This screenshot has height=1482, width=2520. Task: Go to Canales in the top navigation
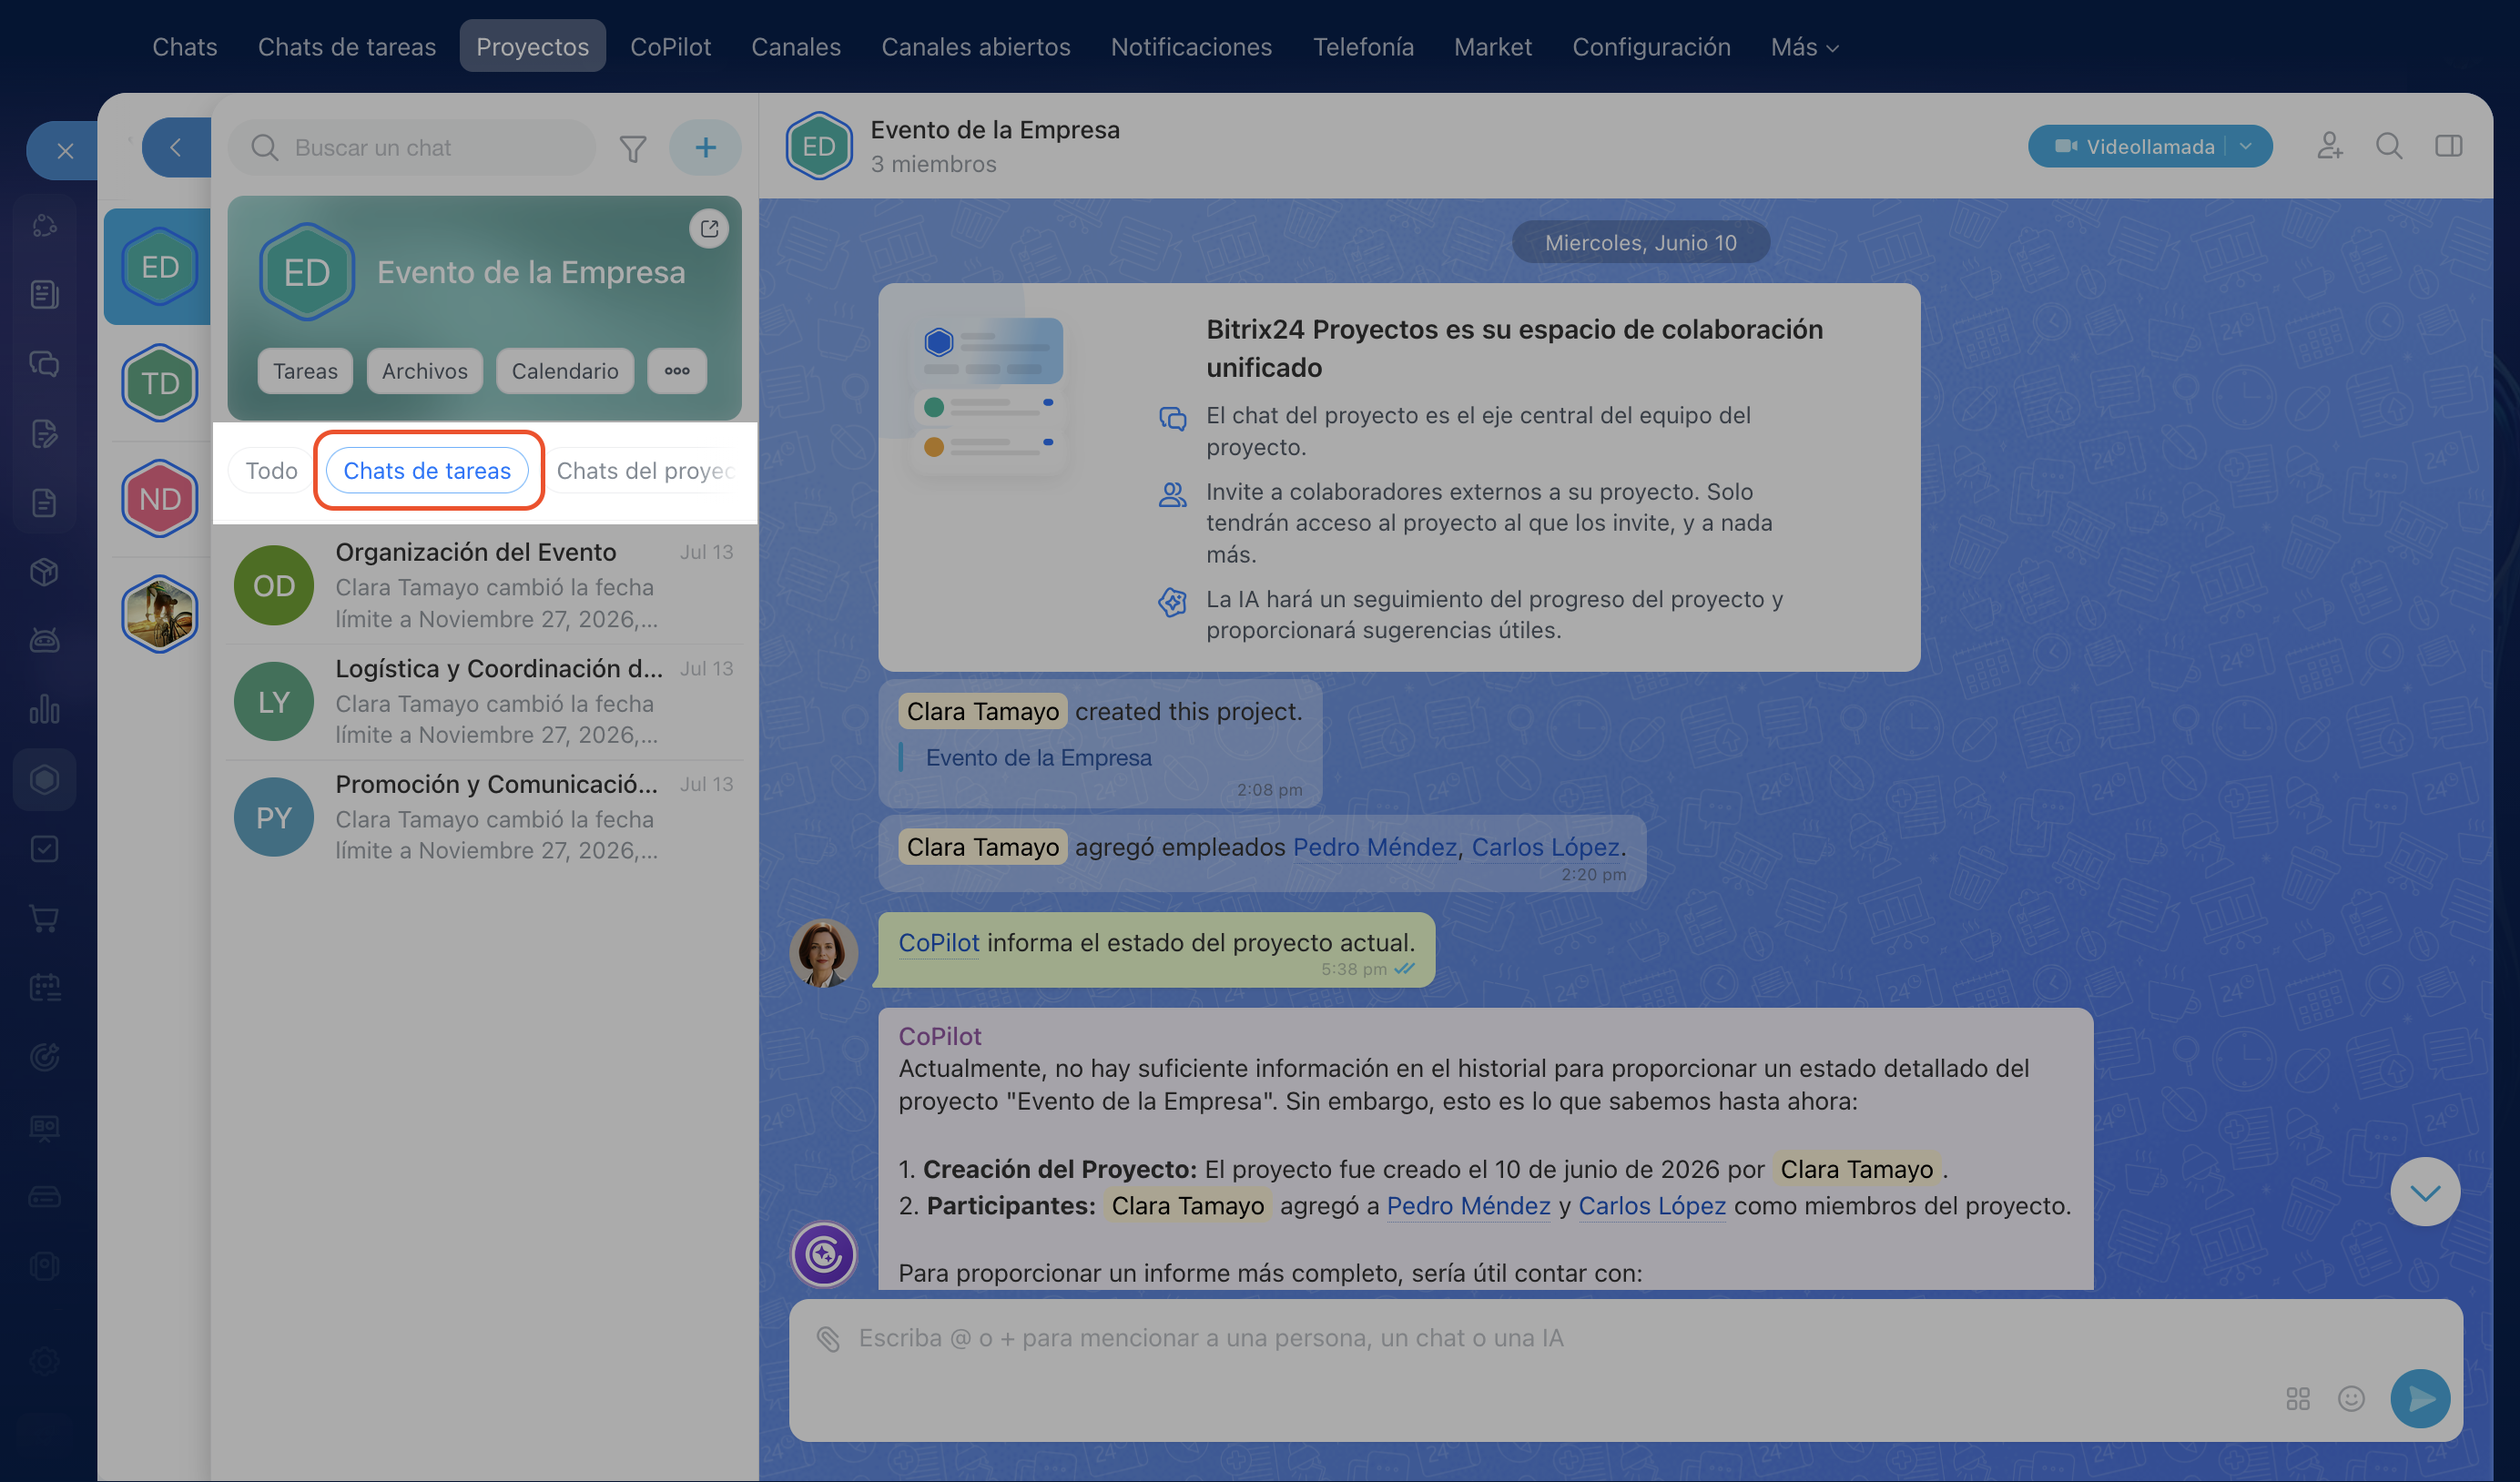tap(796, 47)
